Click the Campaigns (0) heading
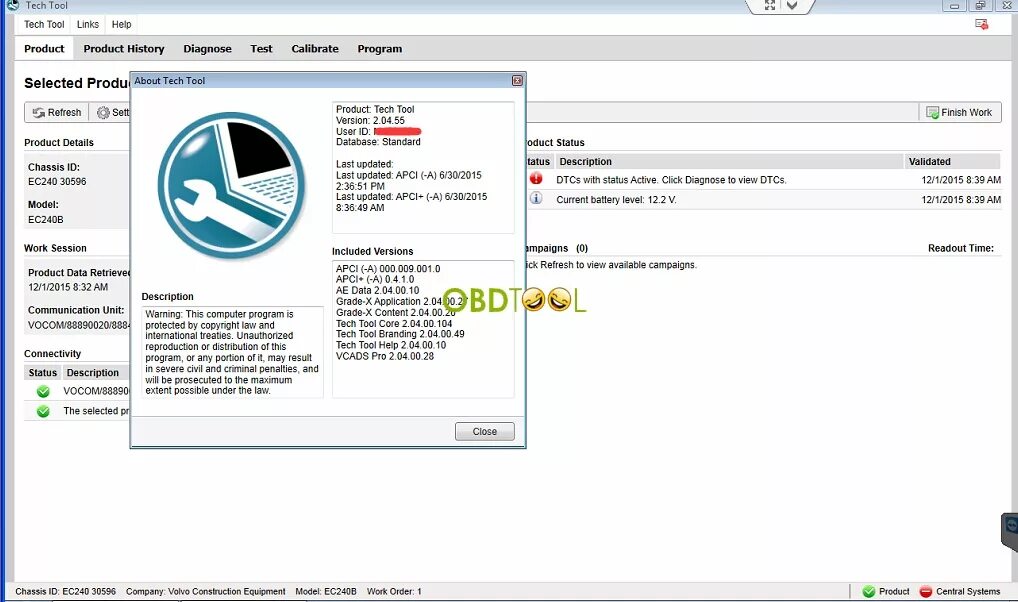1018x602 pixels. [556, 248]
